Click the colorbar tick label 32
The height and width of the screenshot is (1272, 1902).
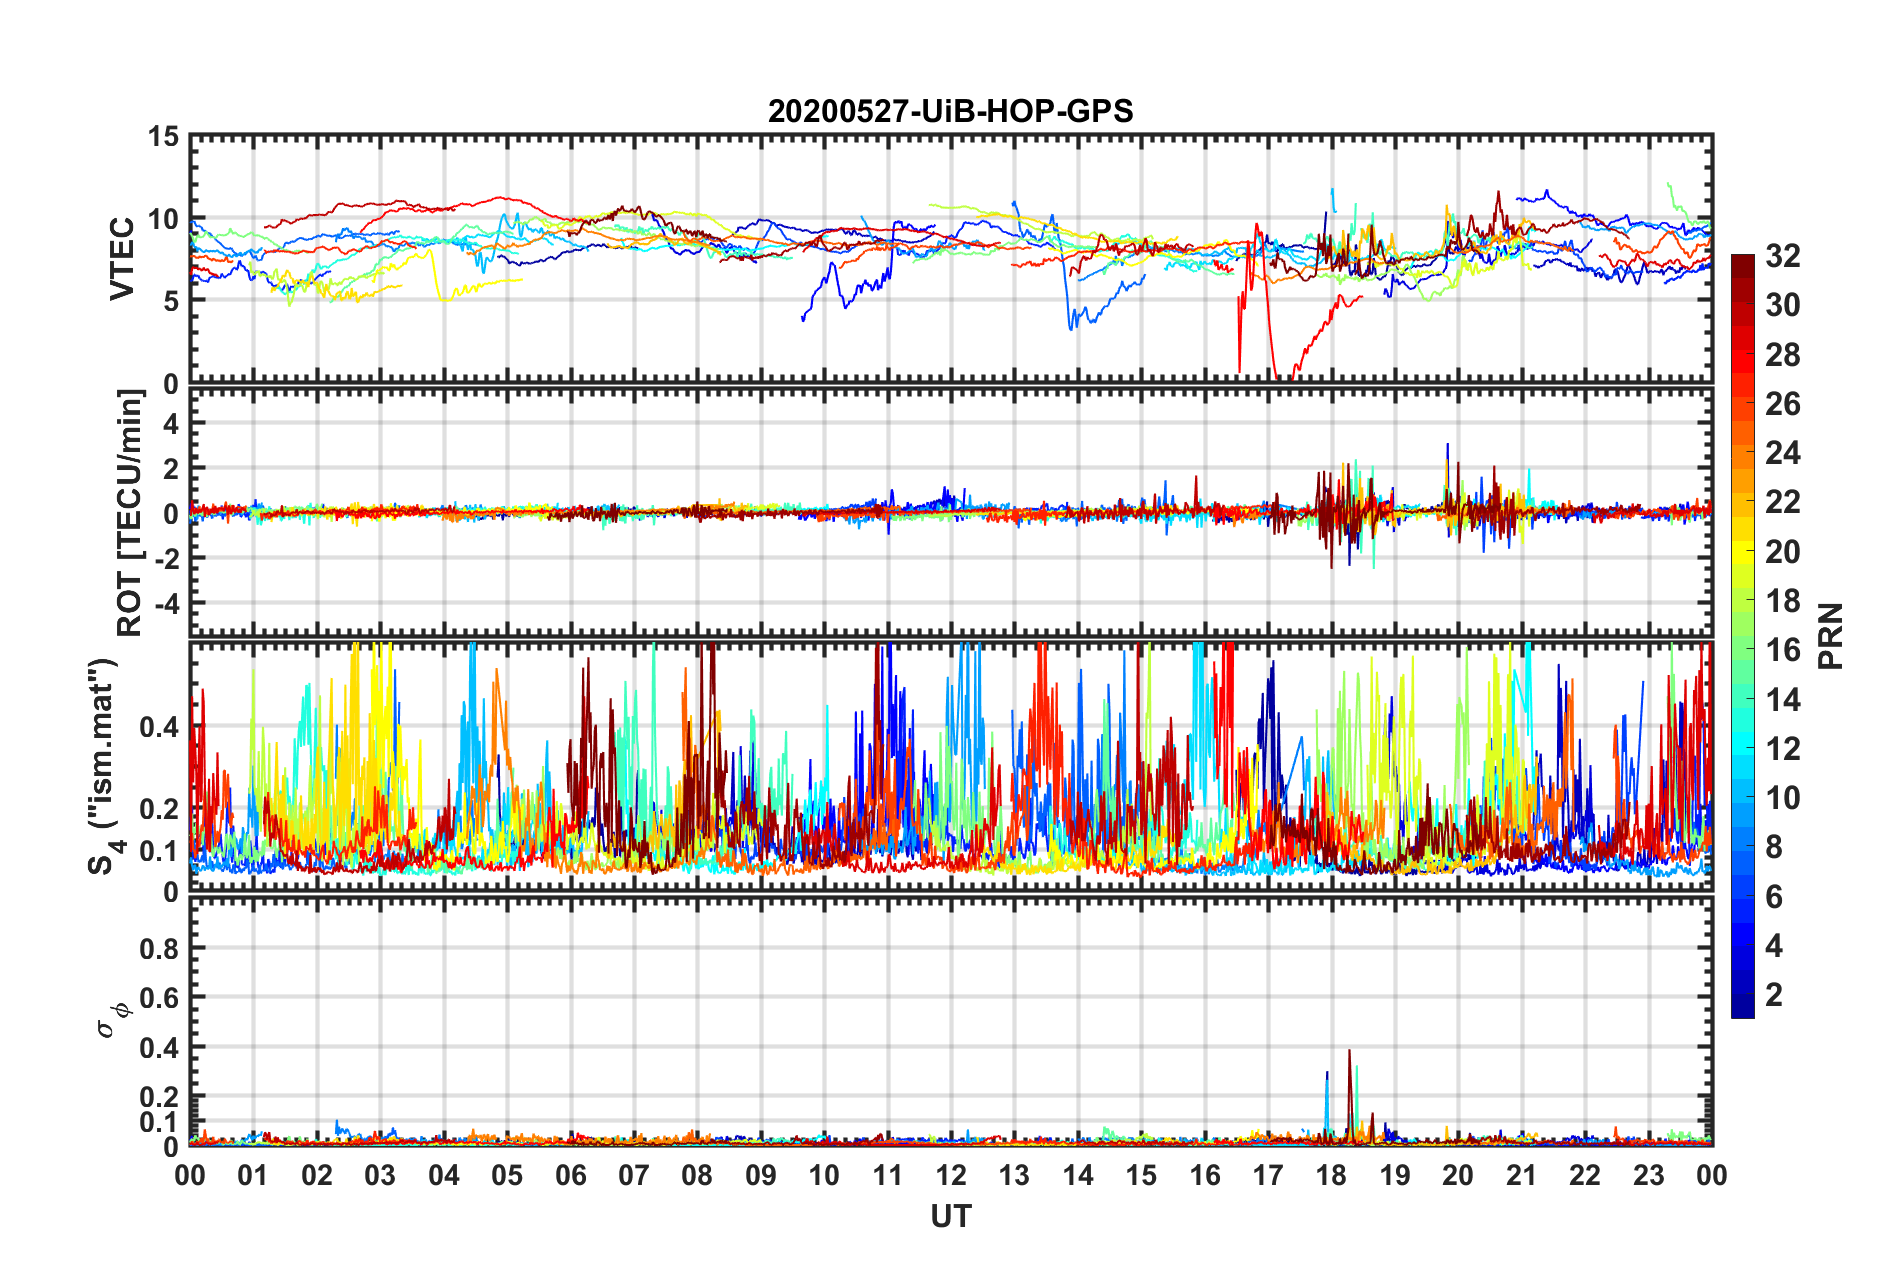click(1782, 256)
